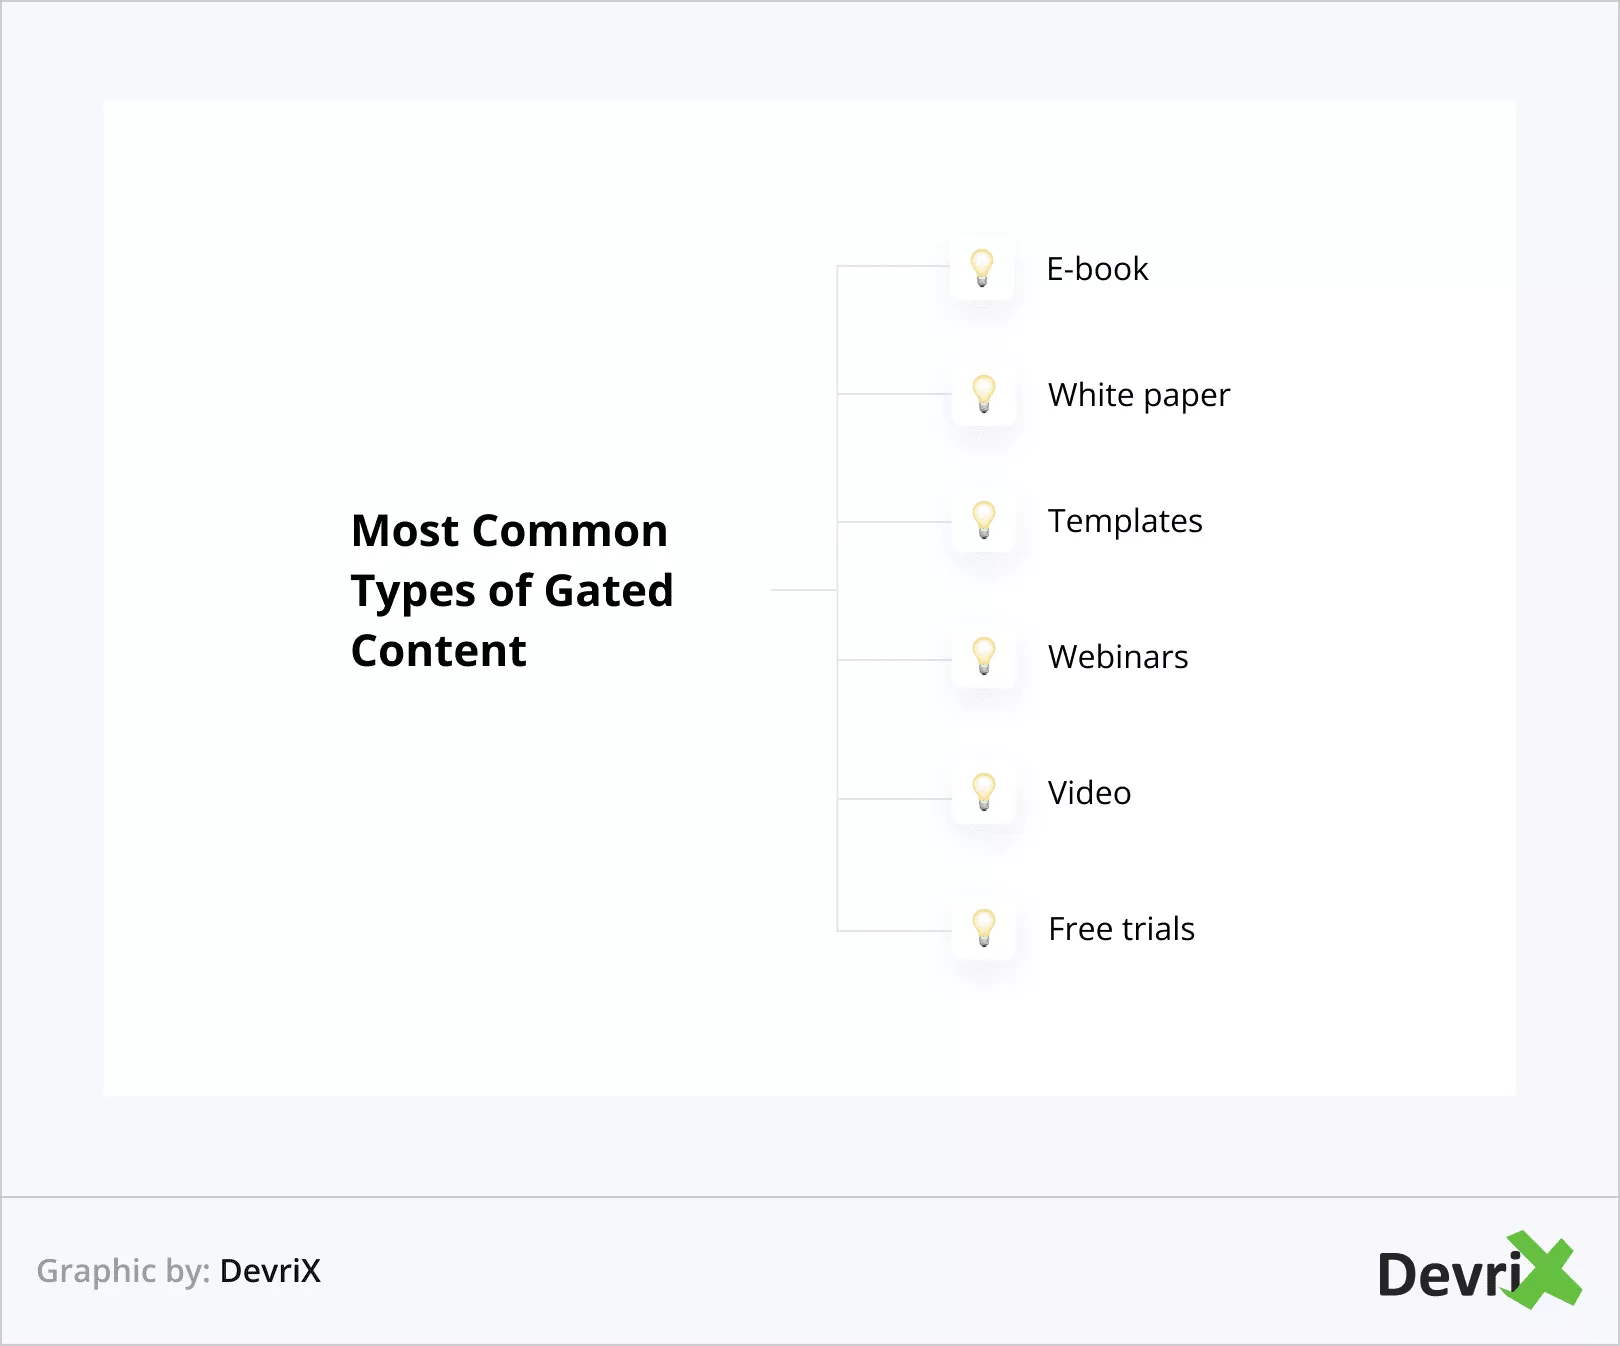Click the lightbulb icon beside Webinars
Screen dimensions: 1620x1346
[984, 656]
